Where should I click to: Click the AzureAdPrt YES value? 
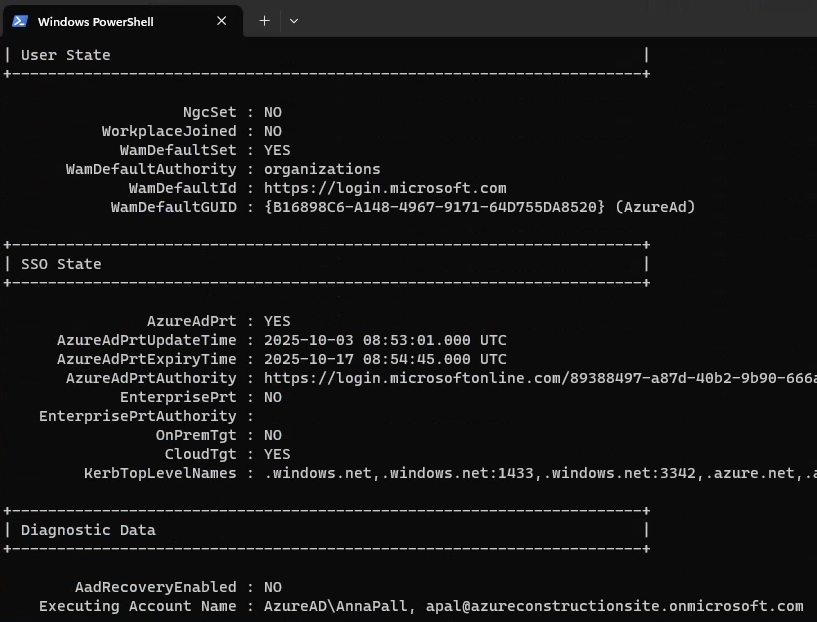pos(277,321)
